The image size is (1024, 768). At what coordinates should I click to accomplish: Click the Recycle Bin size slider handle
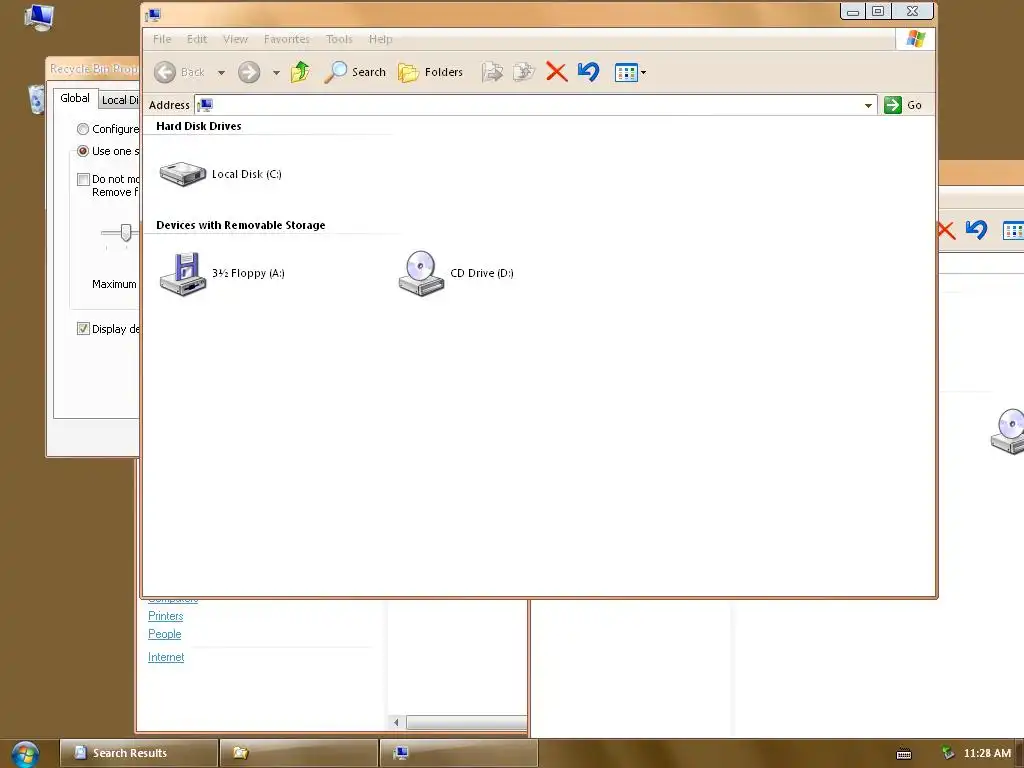126,232
